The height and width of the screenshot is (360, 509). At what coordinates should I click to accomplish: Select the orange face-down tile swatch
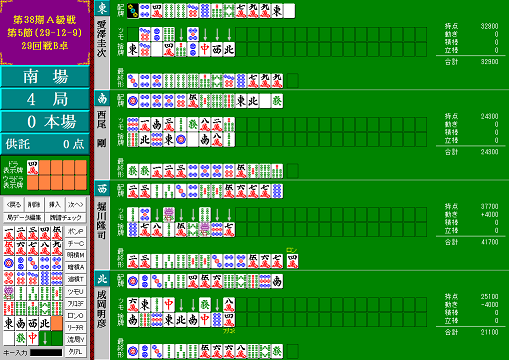tap(57, 323)
